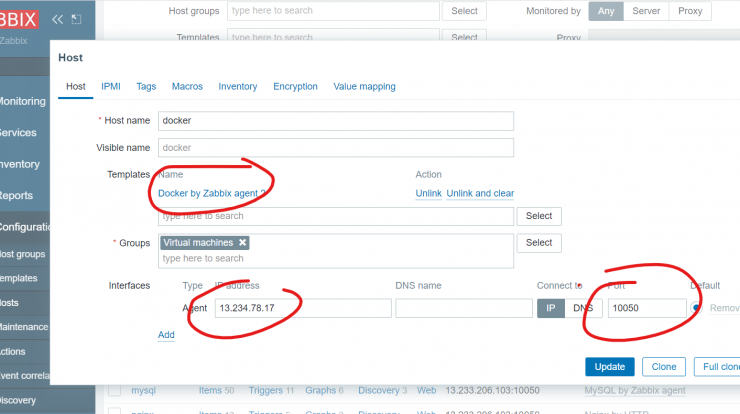Add a new interface
The width and height of the screenshot is (740, 414).
point(166,335)
